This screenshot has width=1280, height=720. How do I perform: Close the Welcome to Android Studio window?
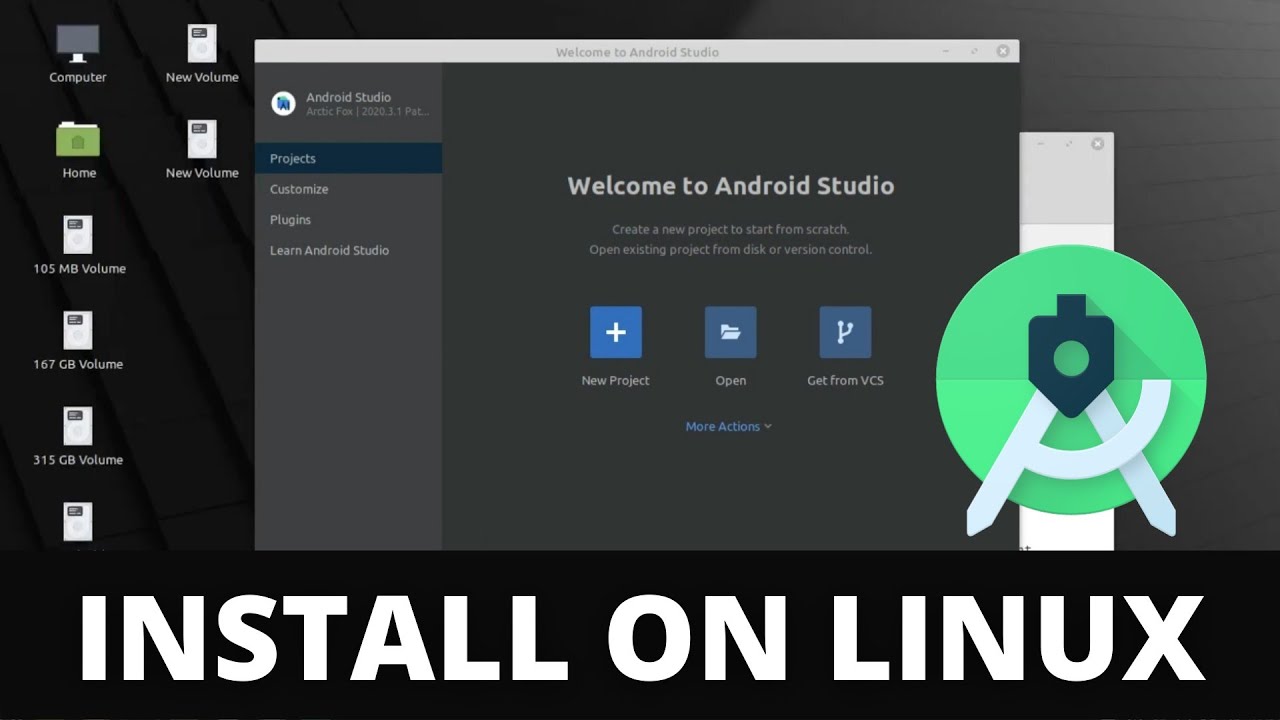(x=1003, y=51)
